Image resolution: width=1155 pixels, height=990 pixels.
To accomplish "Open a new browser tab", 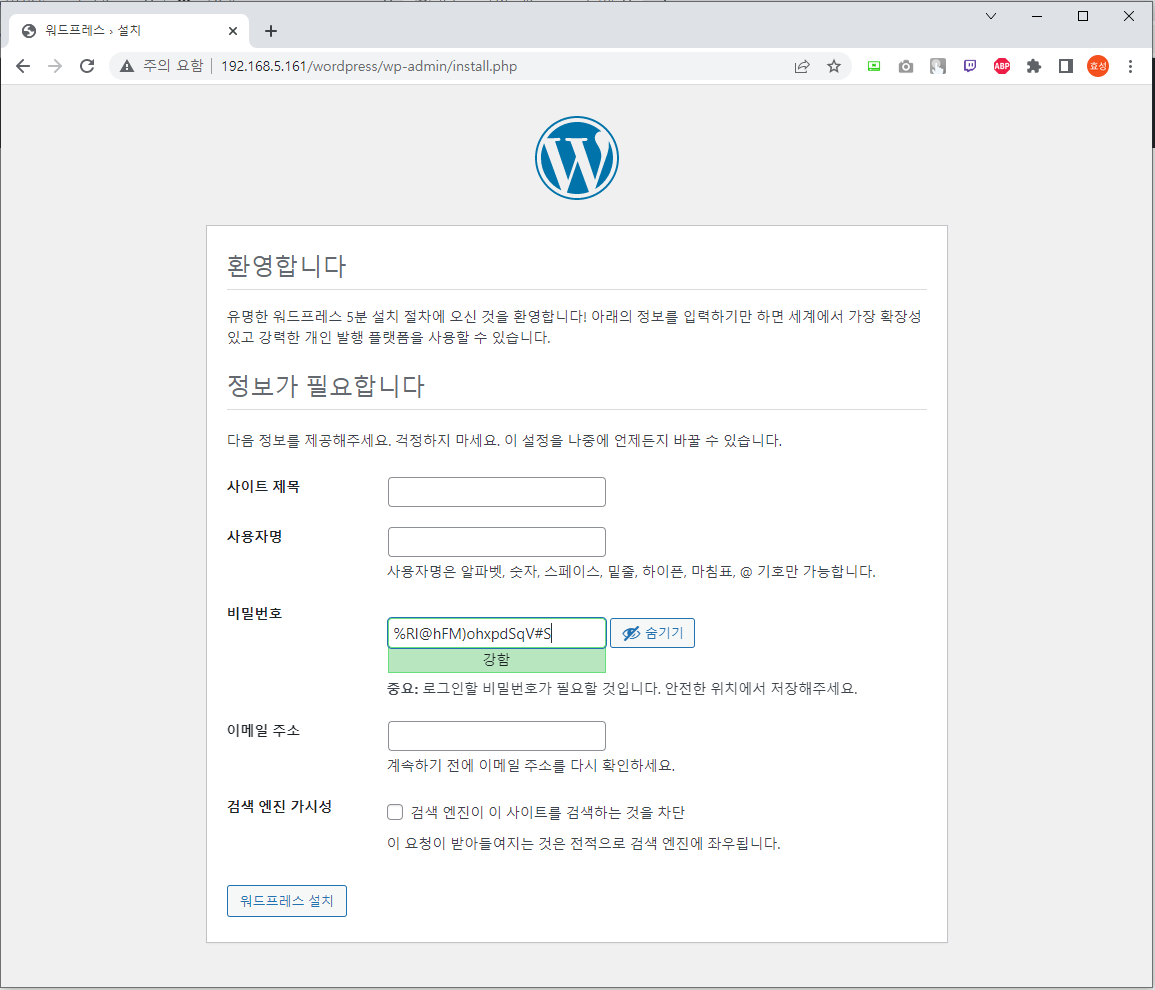I will click(271, 31).
